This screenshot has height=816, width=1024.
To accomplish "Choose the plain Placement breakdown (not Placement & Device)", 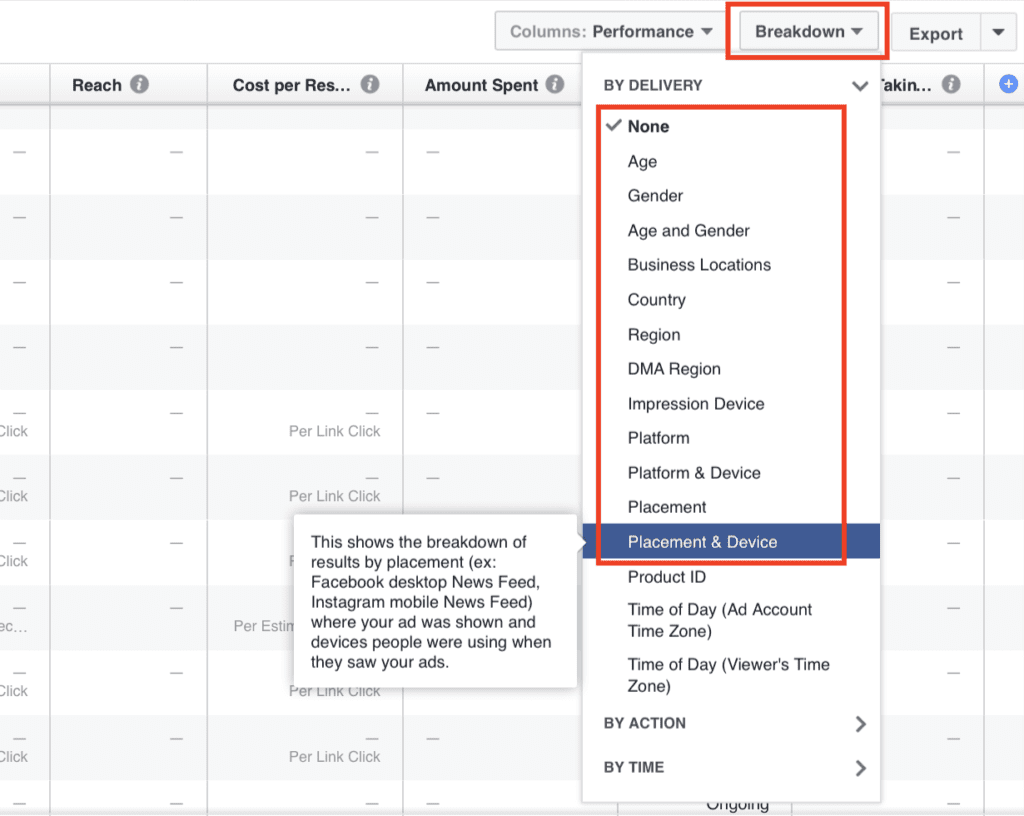I will pos(731,507).
